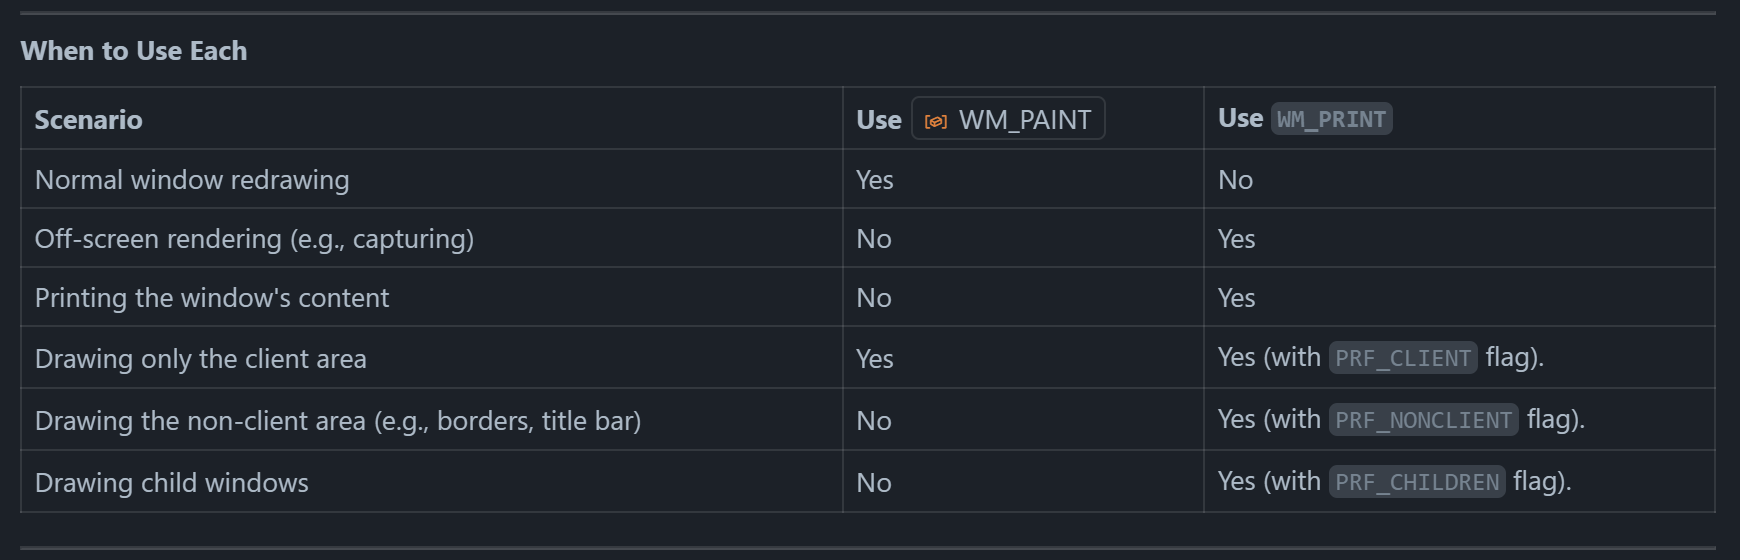Click the symbol icon beside WM_PAINT
Screen dimensions: 1740x560
pos(935,121)
